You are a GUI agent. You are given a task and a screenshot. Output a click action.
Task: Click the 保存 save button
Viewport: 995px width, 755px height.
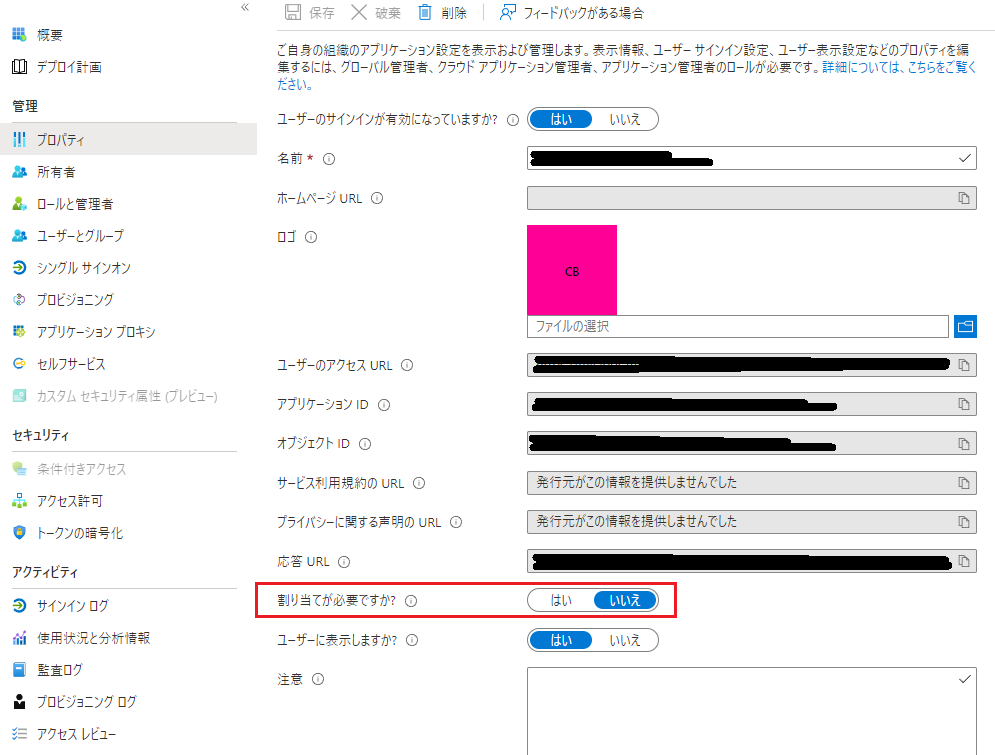(311, 13)
